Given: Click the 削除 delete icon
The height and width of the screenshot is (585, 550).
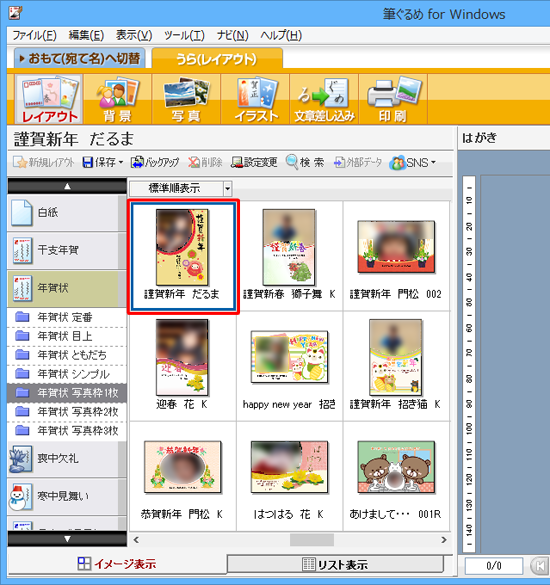Looking at the screenshot, I should 194,162.
